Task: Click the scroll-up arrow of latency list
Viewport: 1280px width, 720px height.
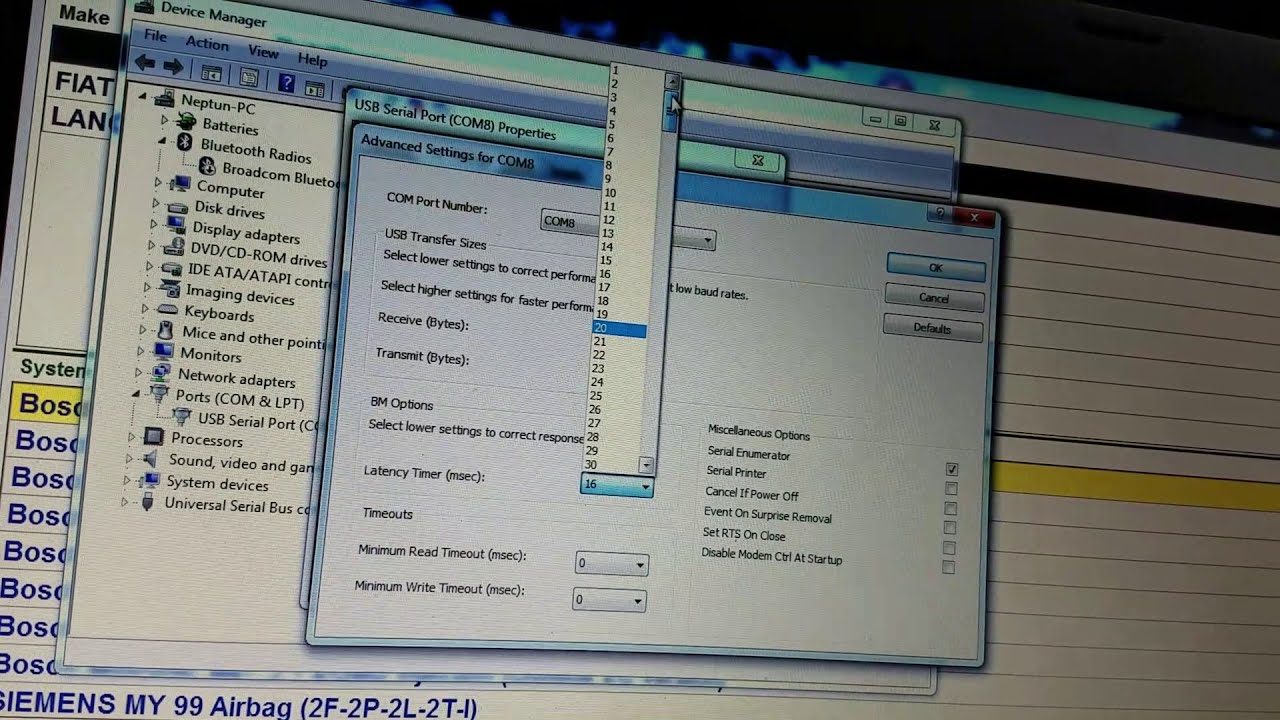Action: click(672, 82)
